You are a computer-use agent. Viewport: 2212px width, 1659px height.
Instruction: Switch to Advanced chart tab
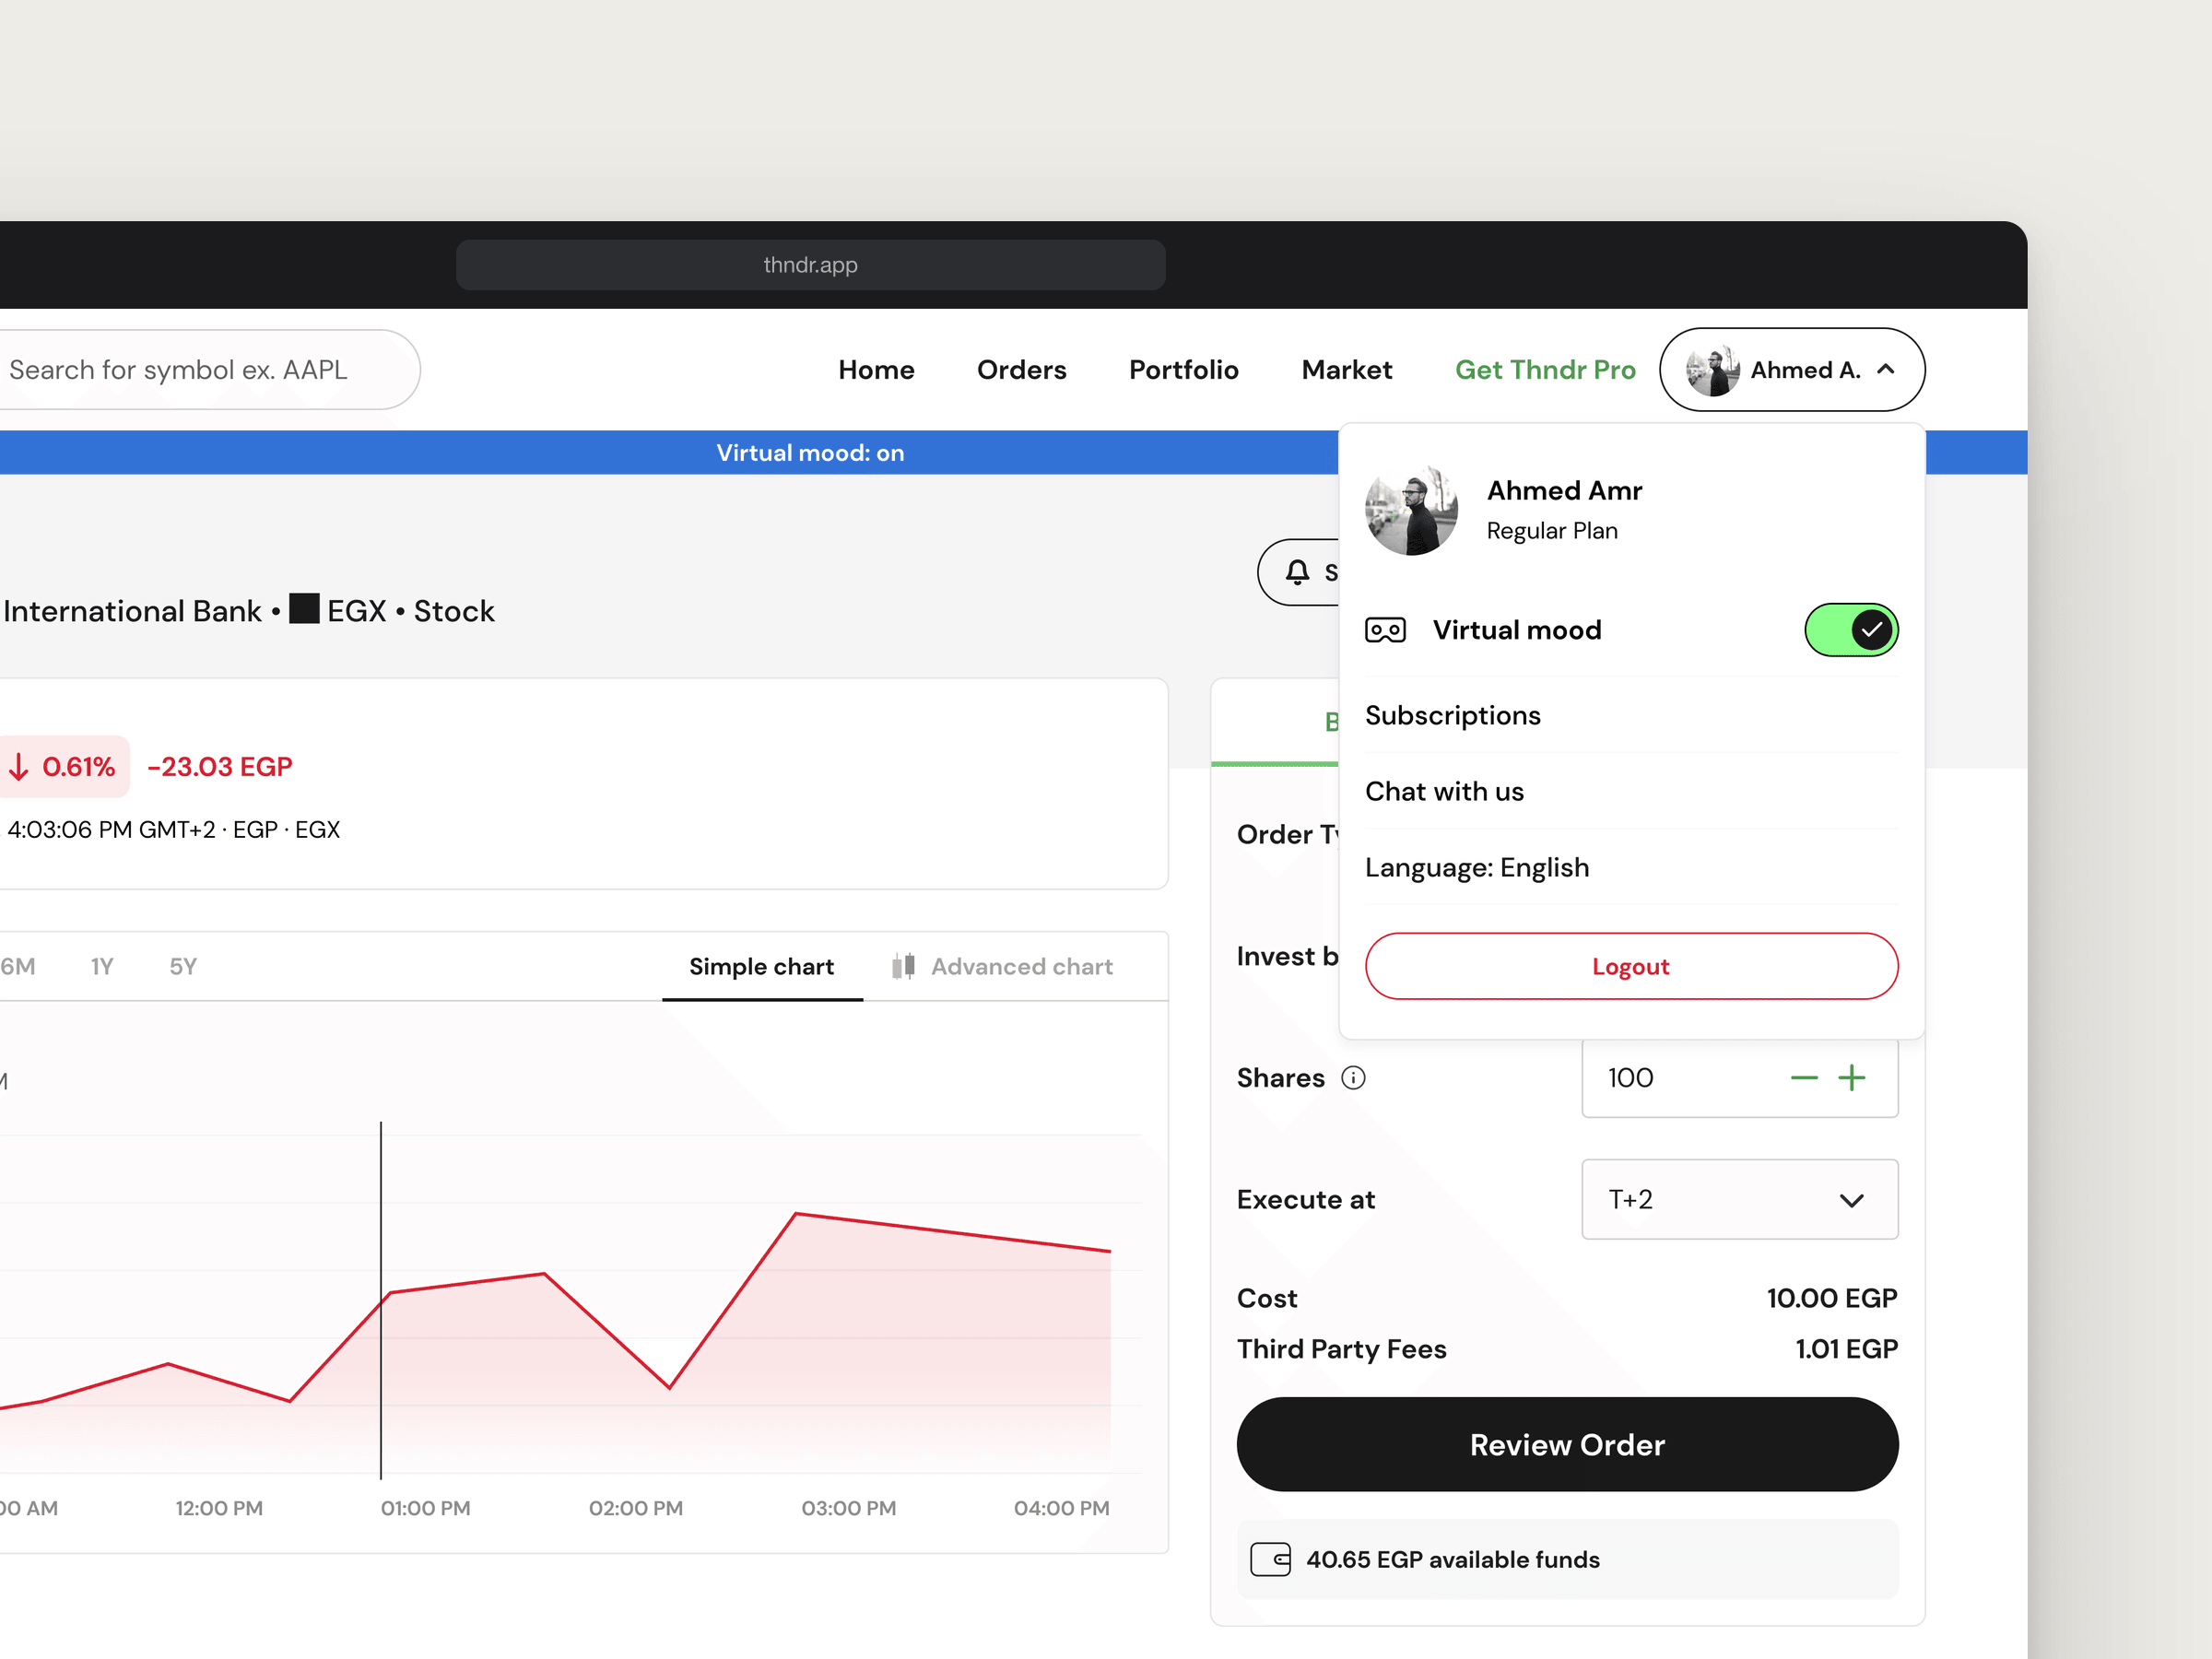coord(1002,966)
